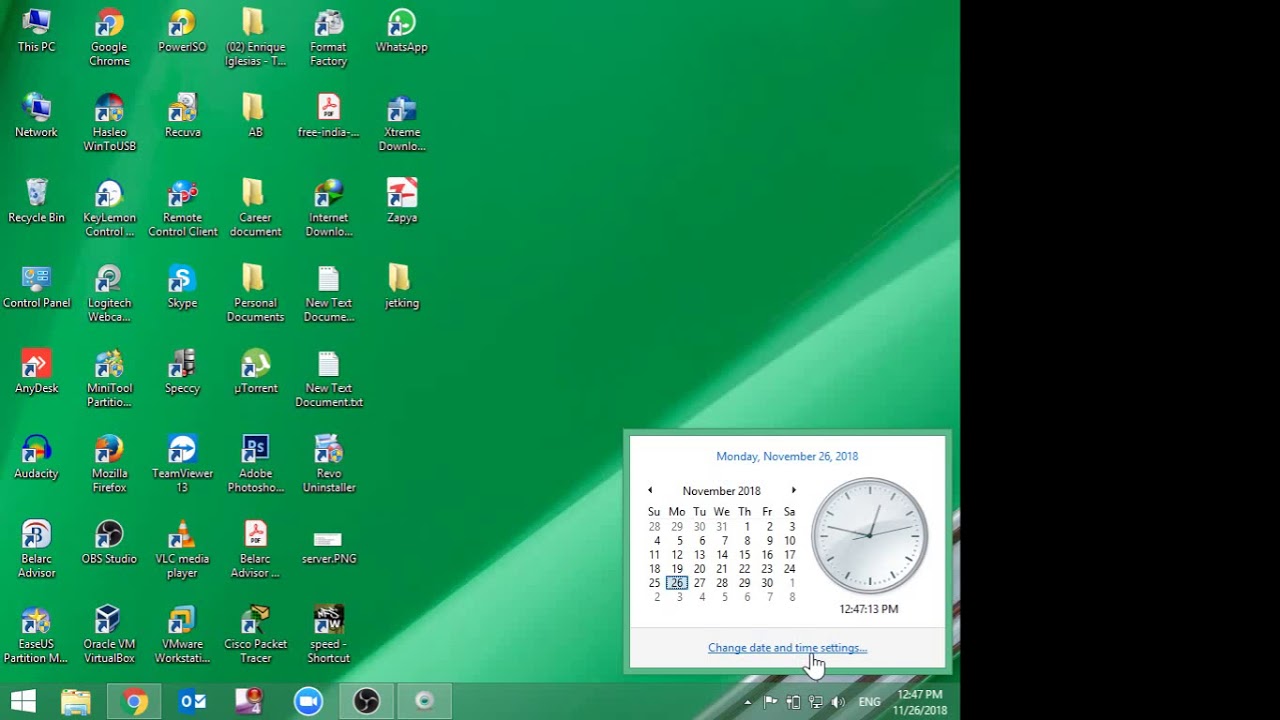1280x720 pixels.
Task: Select Remote Control Client icon
Action: click(x=182, y=208)
